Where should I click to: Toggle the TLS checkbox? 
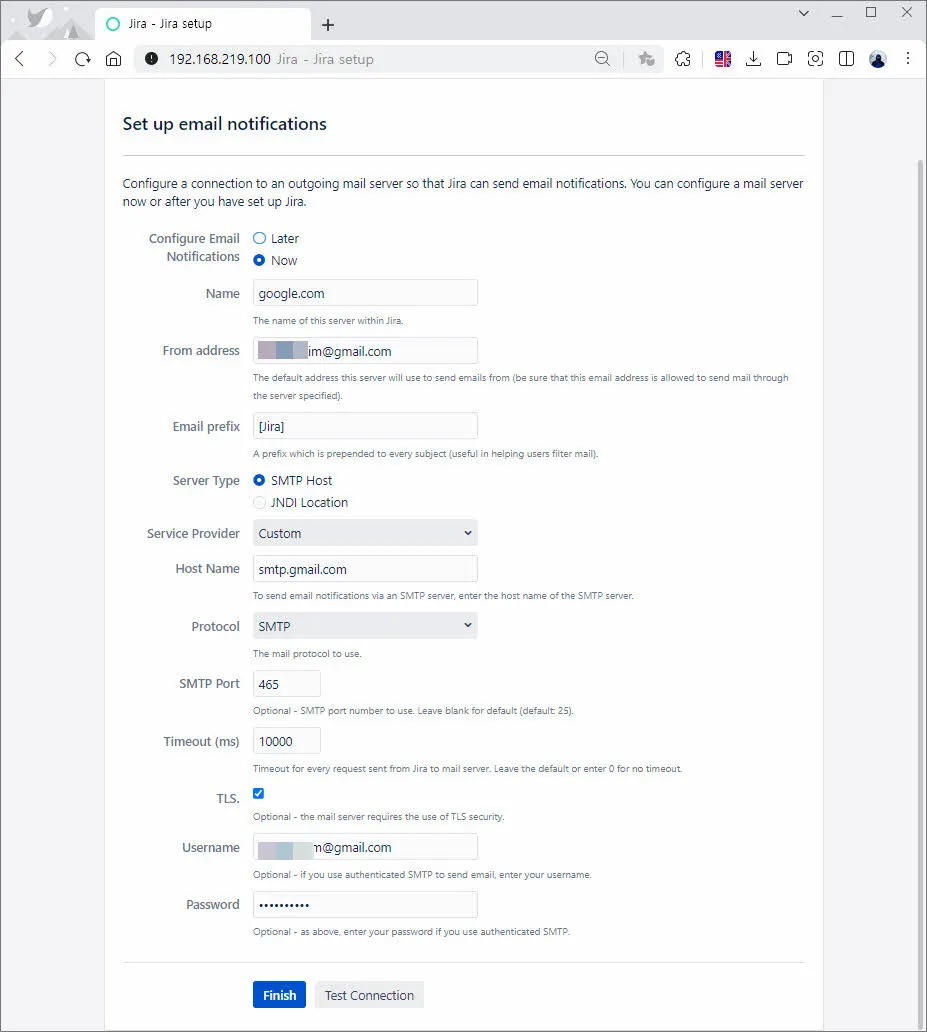click(259, 793)
